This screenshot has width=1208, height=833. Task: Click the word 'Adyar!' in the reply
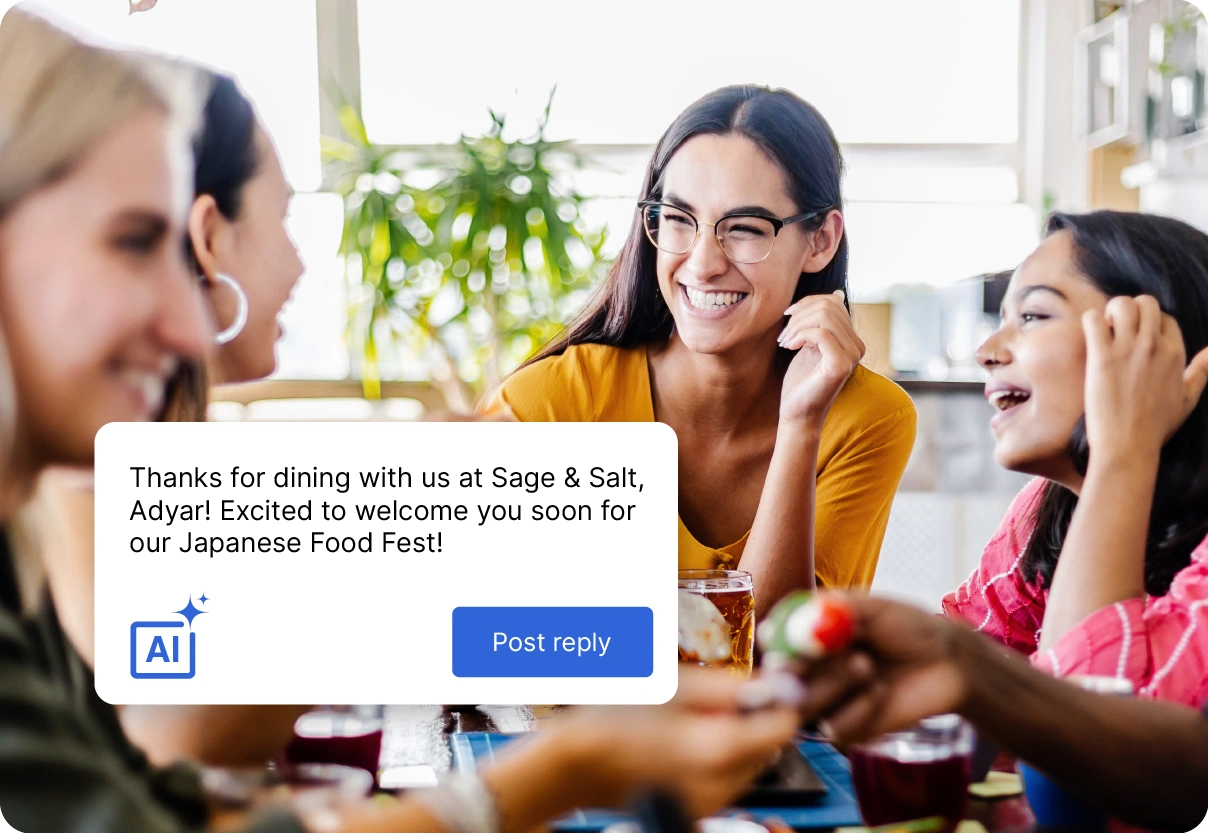click(171, 511)
